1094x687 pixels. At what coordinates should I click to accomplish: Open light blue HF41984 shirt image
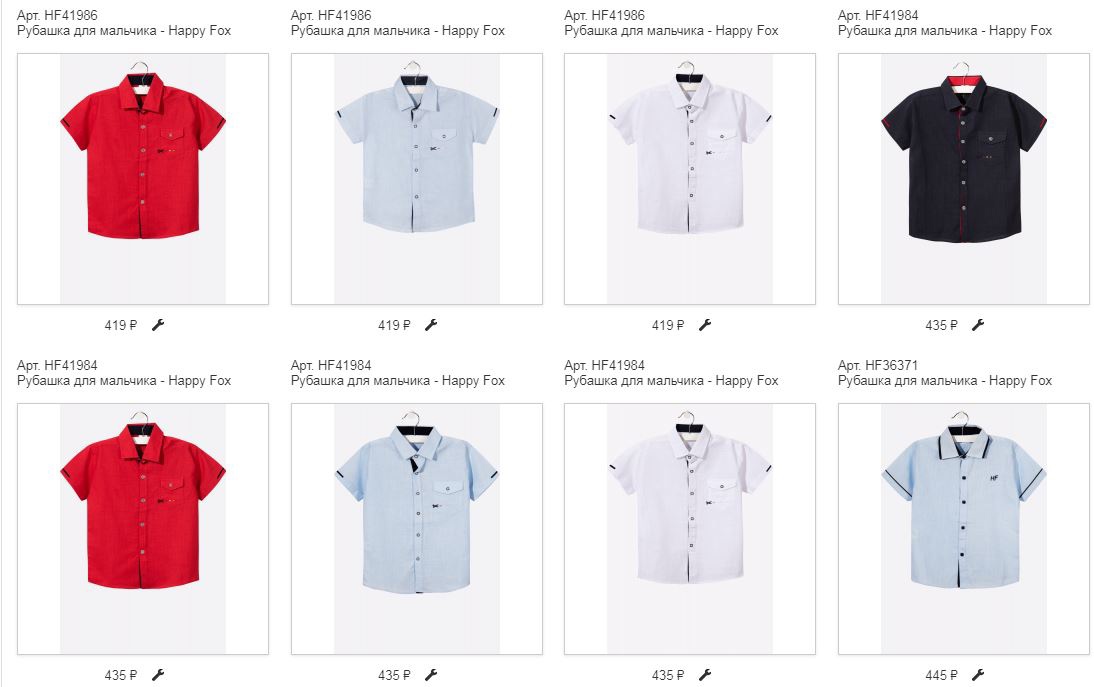pos(417,529)
